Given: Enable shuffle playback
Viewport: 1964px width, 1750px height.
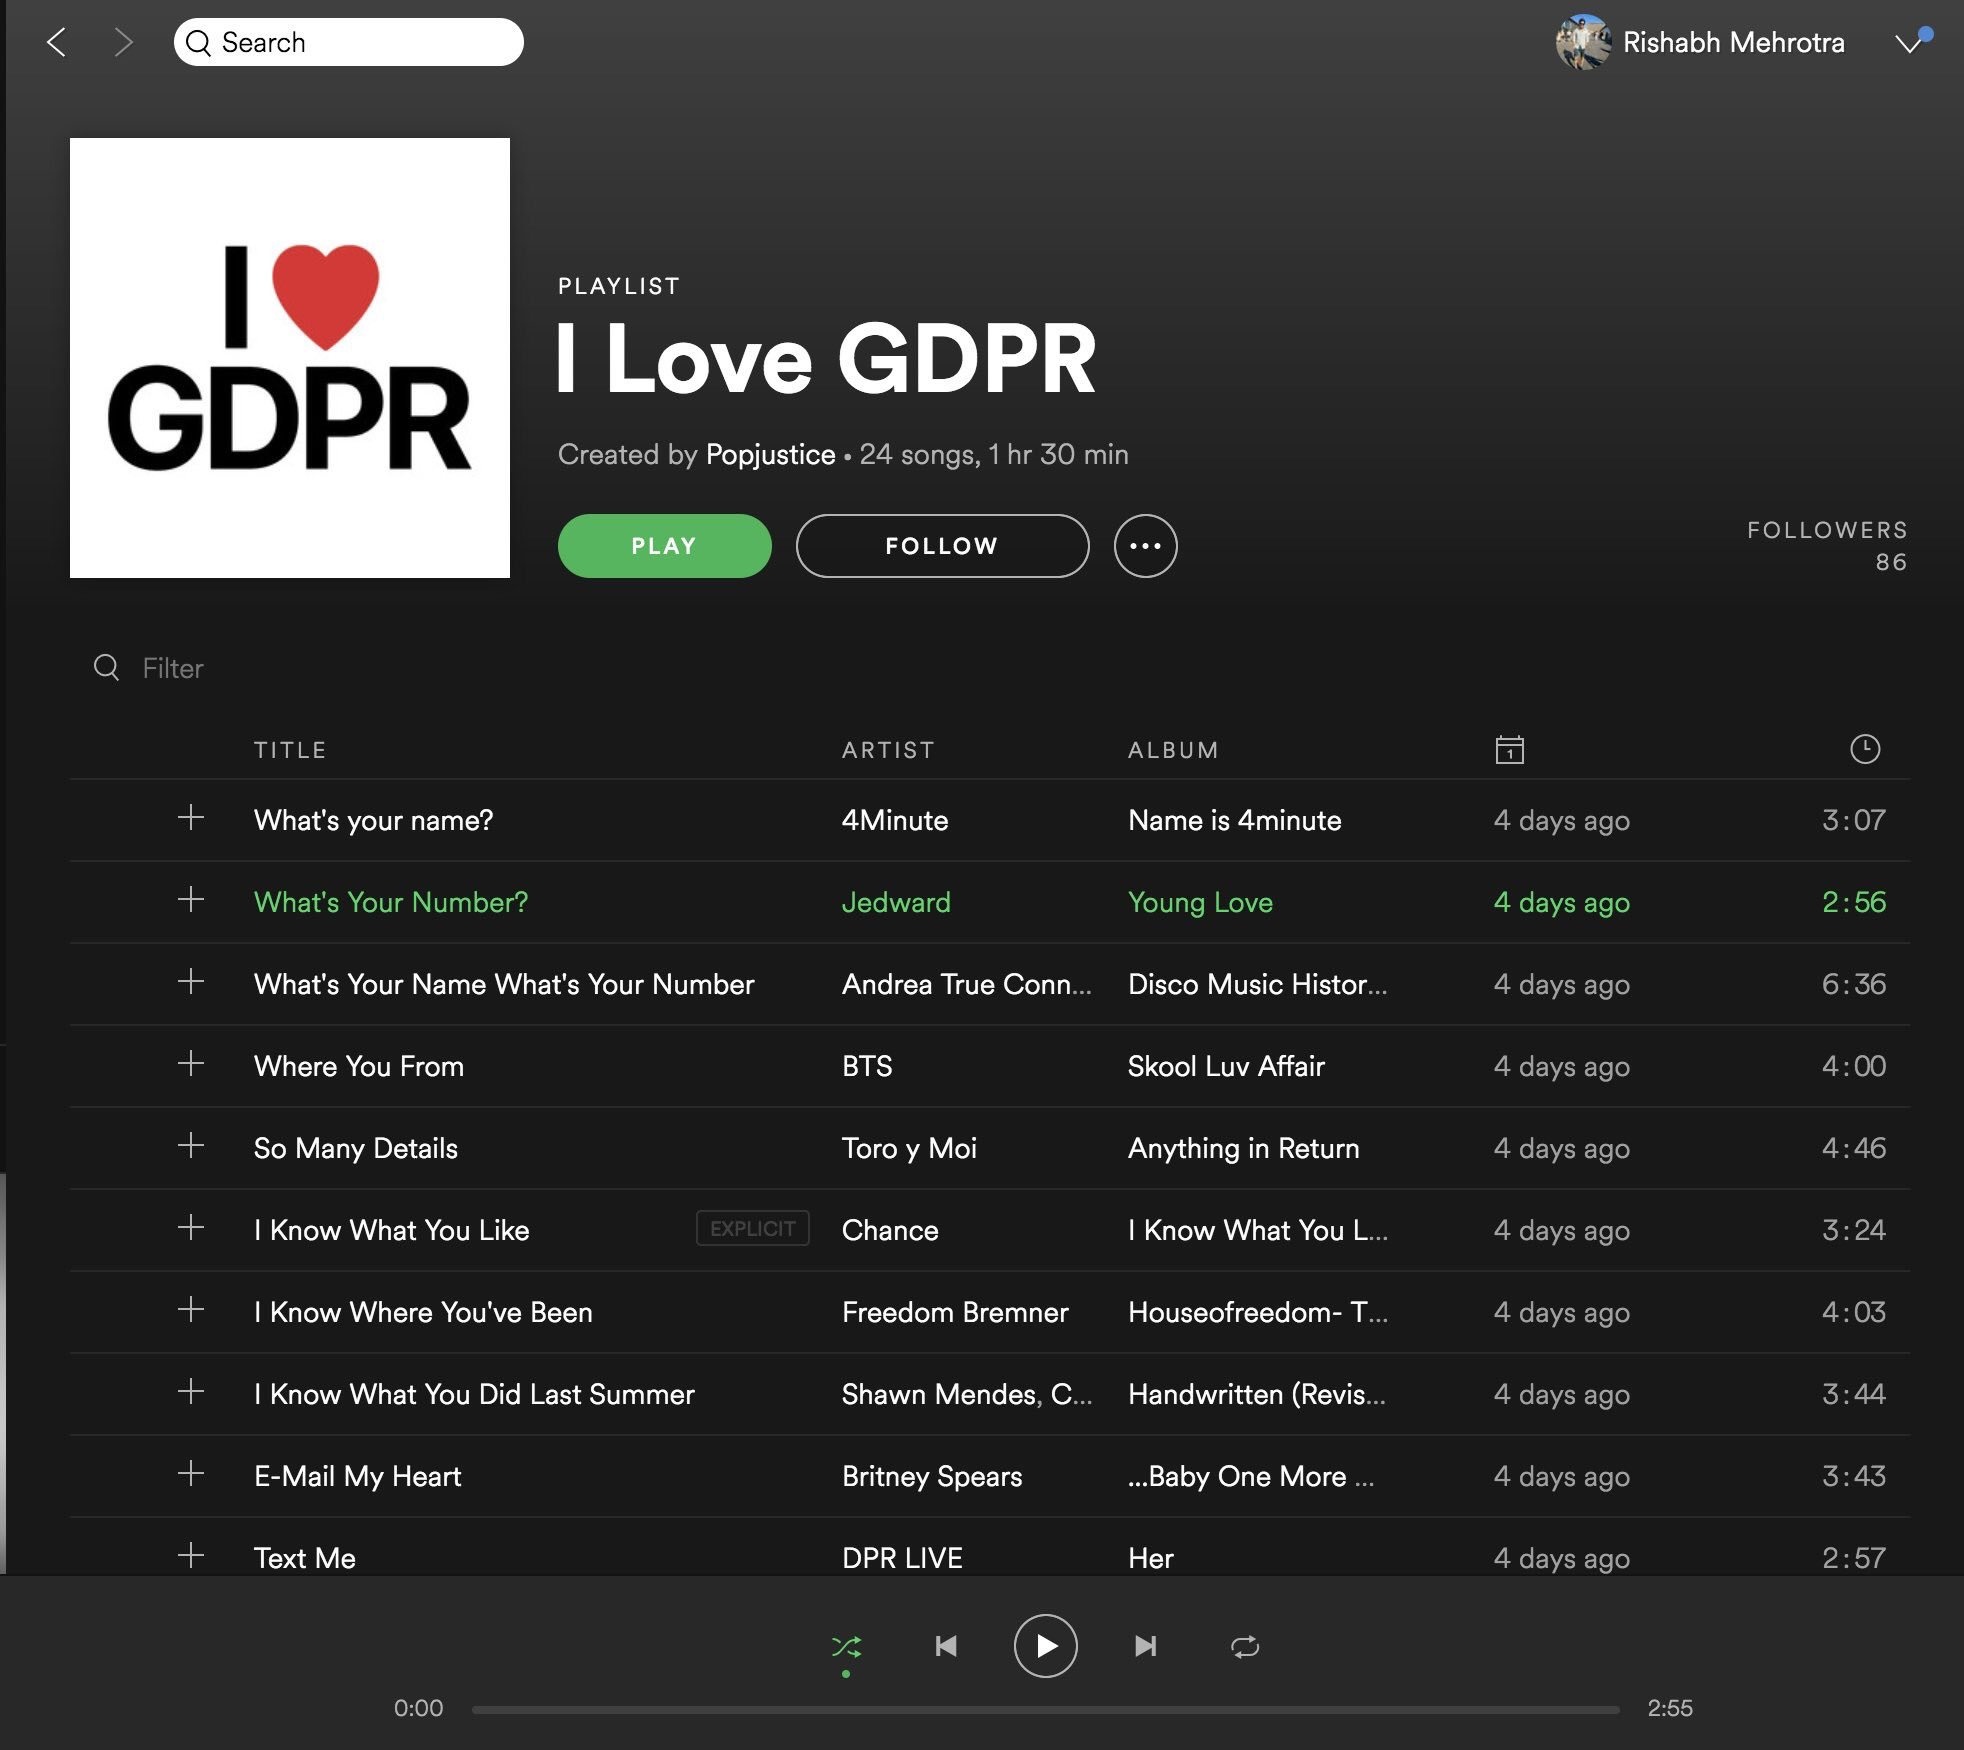Looking at the screenshot, I should pyautogui.click(x=847, y=1646).
